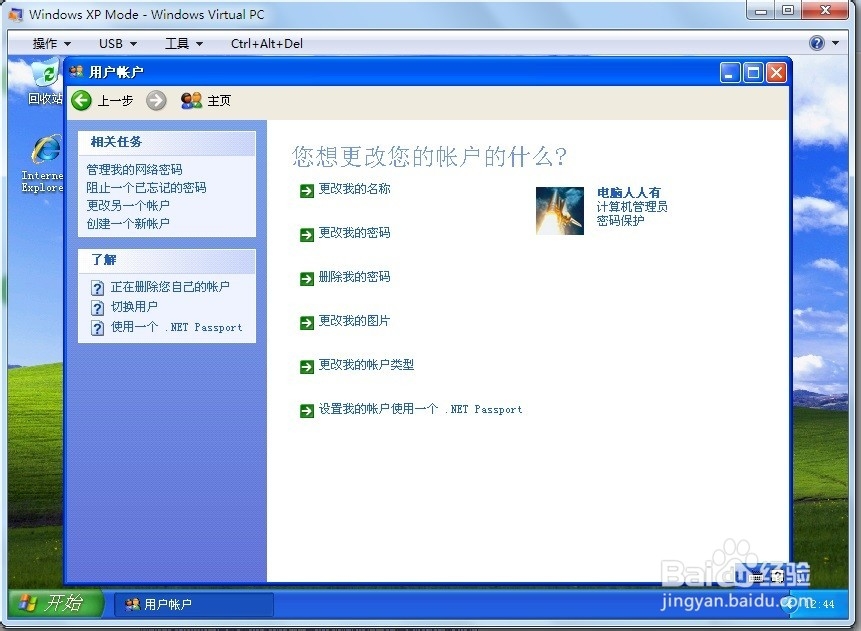Click the arrow icon beside 更改我的名称
861x631 pixels.
pos(306,191)
